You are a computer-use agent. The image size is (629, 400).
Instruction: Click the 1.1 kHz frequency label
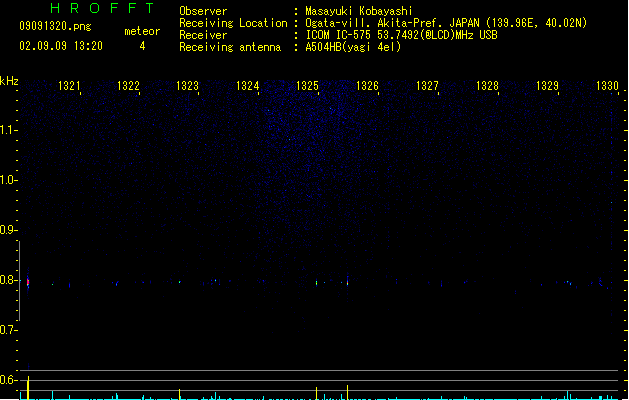point(7,130)
